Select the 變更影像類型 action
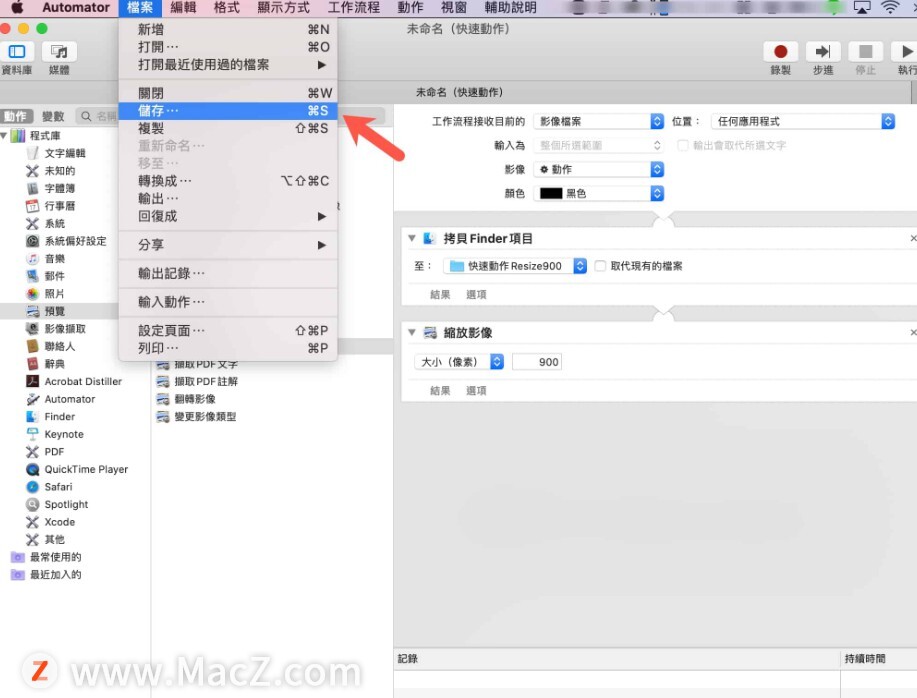Viewport: 917px width, 698px height. pyautogui.click(x=196, y=416)
